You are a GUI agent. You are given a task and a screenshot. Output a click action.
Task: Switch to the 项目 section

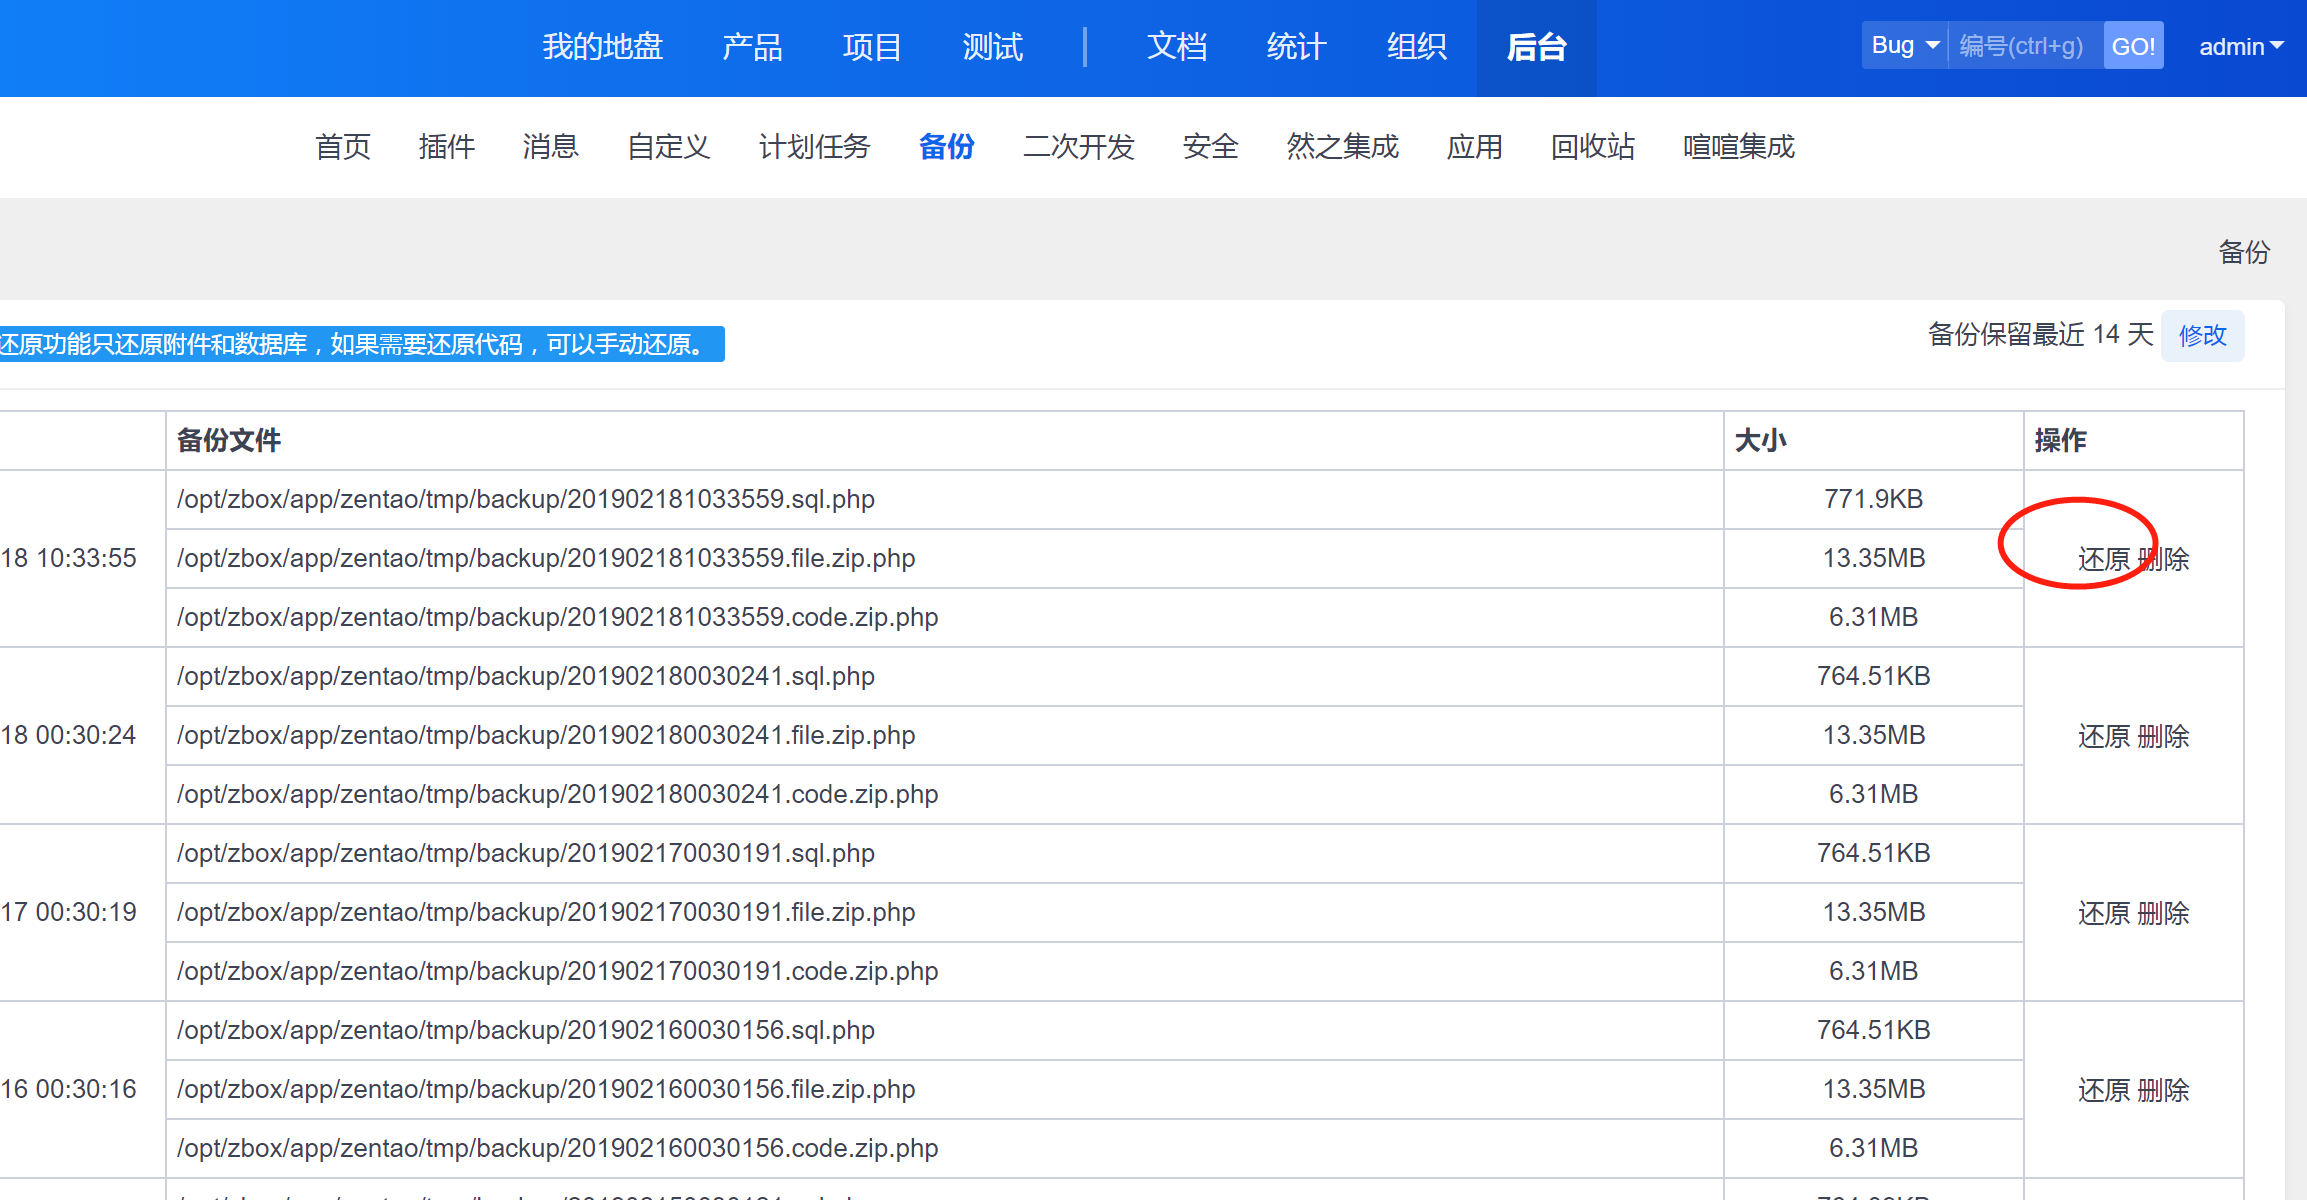872,47
